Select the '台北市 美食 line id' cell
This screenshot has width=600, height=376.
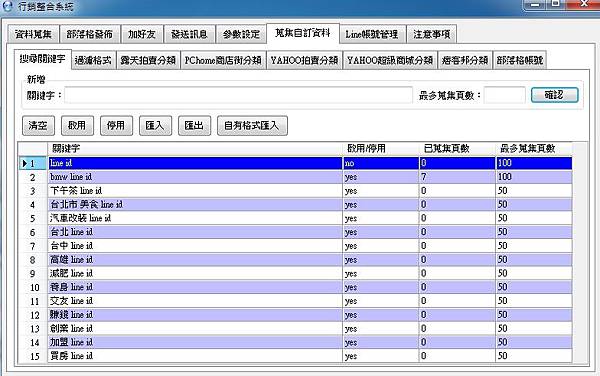click(x=195, y=204)
